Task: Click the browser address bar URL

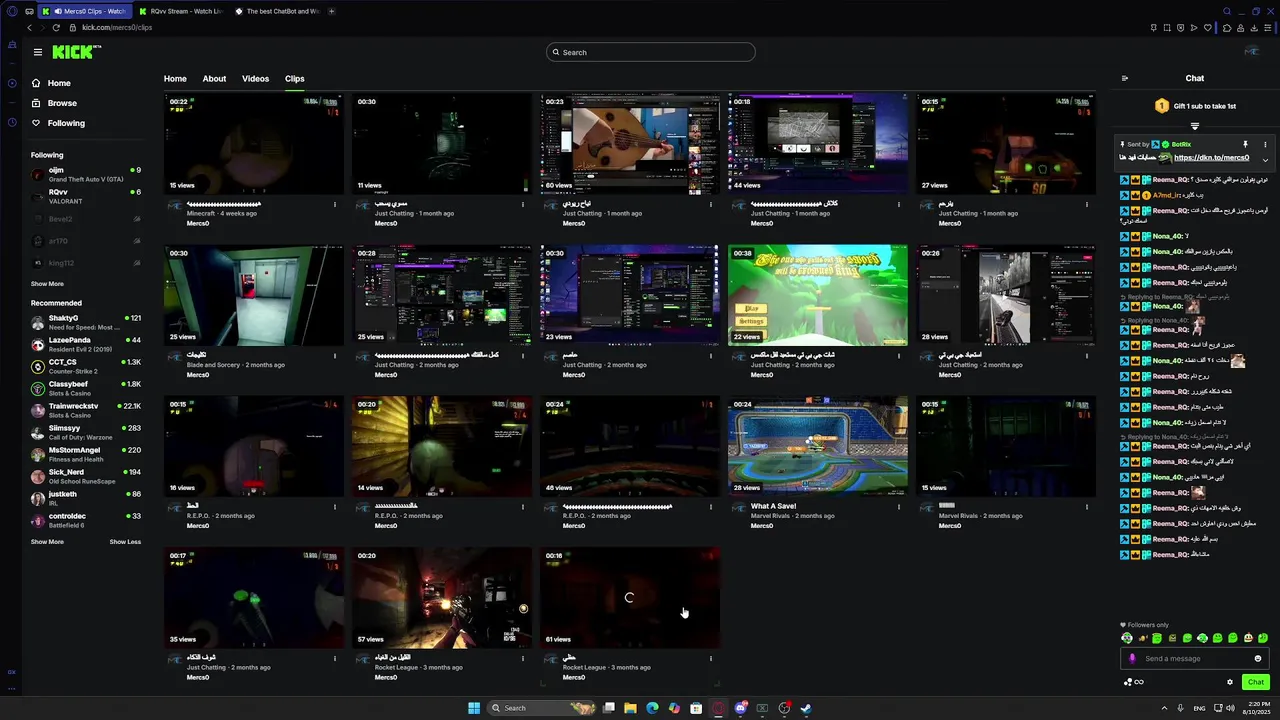Action: 117,28
